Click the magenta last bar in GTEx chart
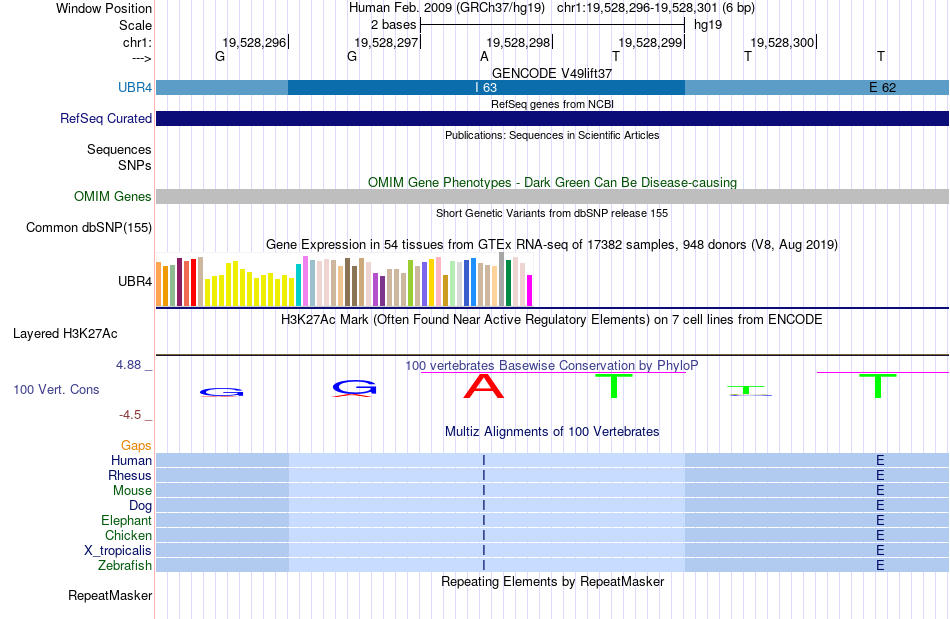This screenshot has width=950, height=619. [529, 291]
